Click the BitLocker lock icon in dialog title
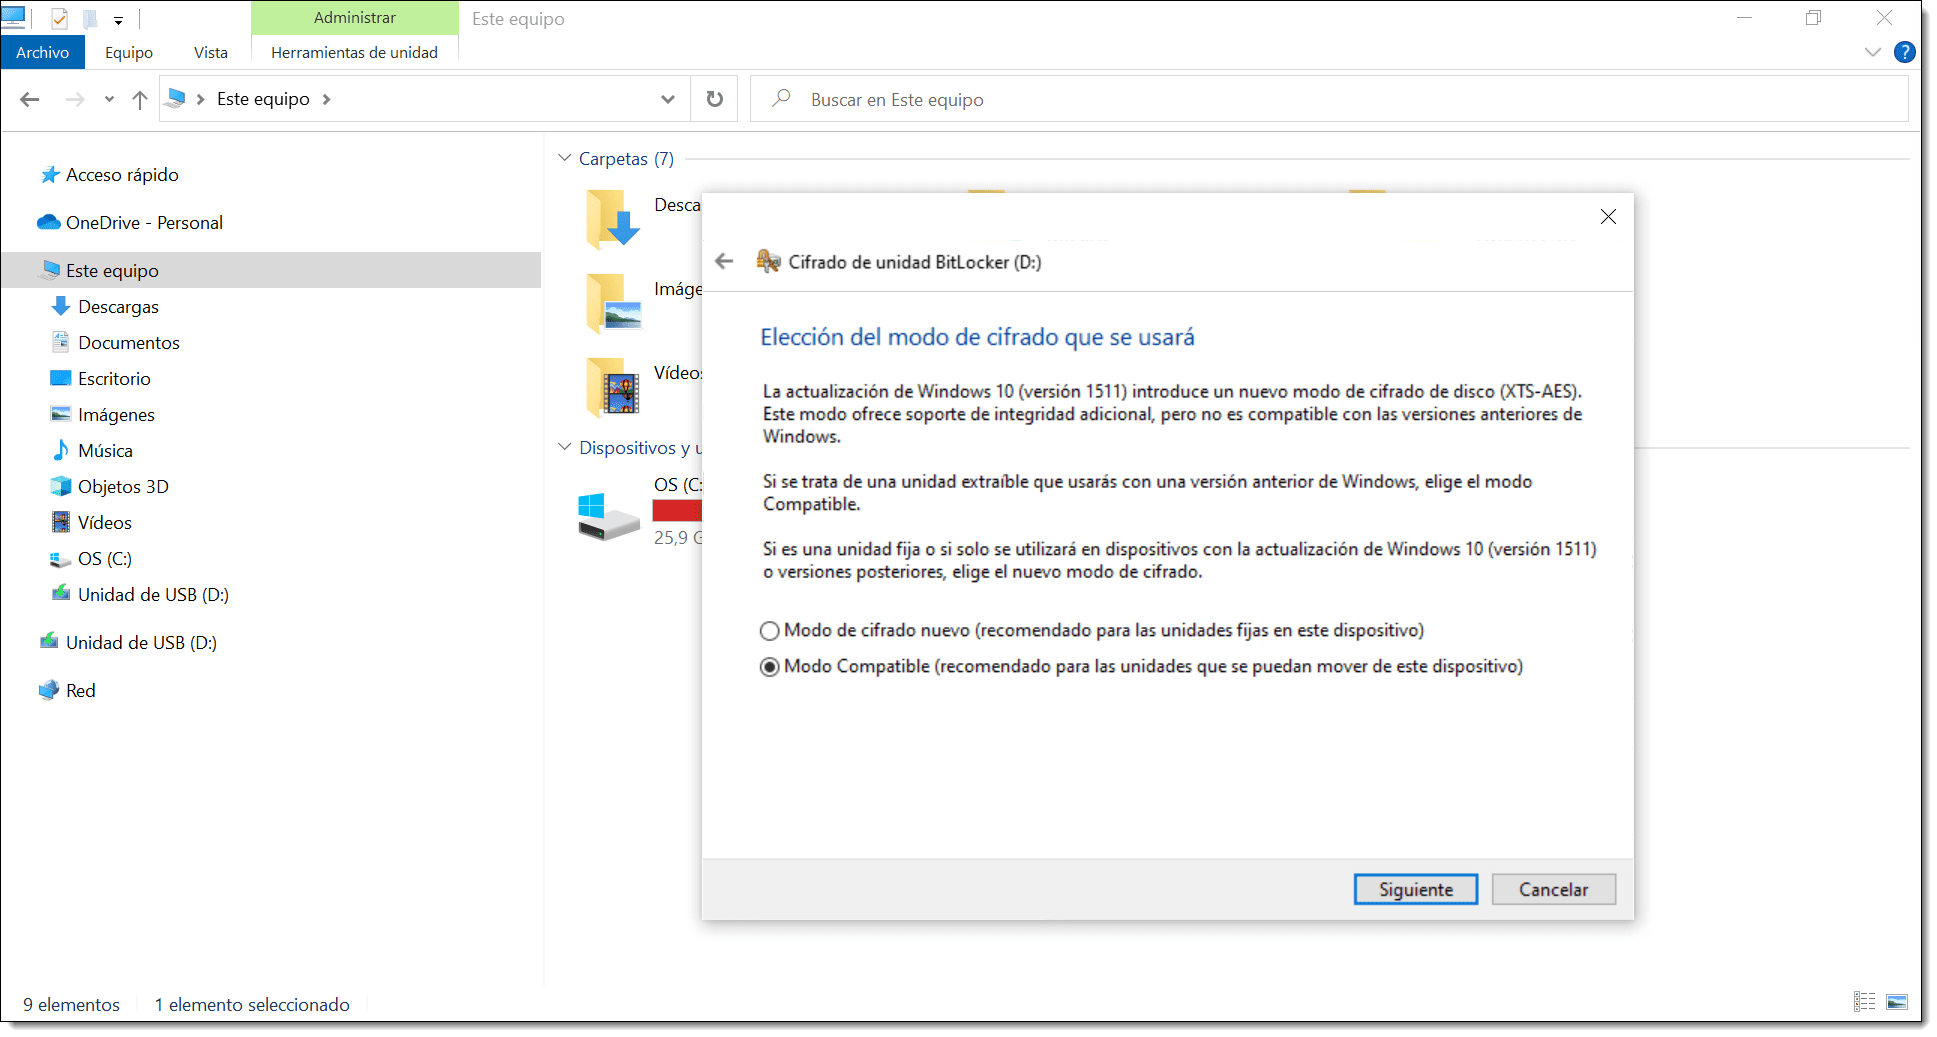Image resolution: width=1937 pixels, height=1037 pixels. [x=768, y=262]
